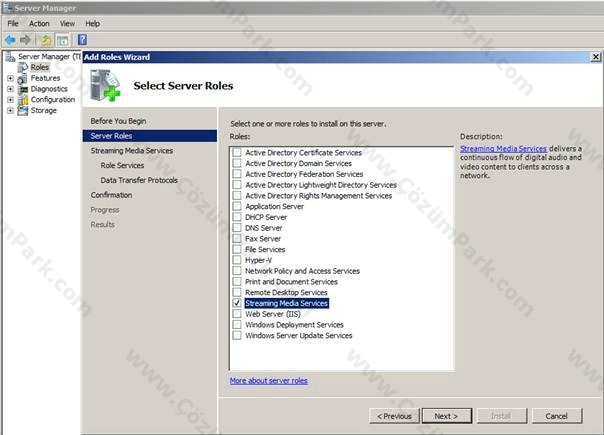The height and width of the screenshot is (435, 604).
Task: Expand the Configuration tree node
Action: click(10, 100)
